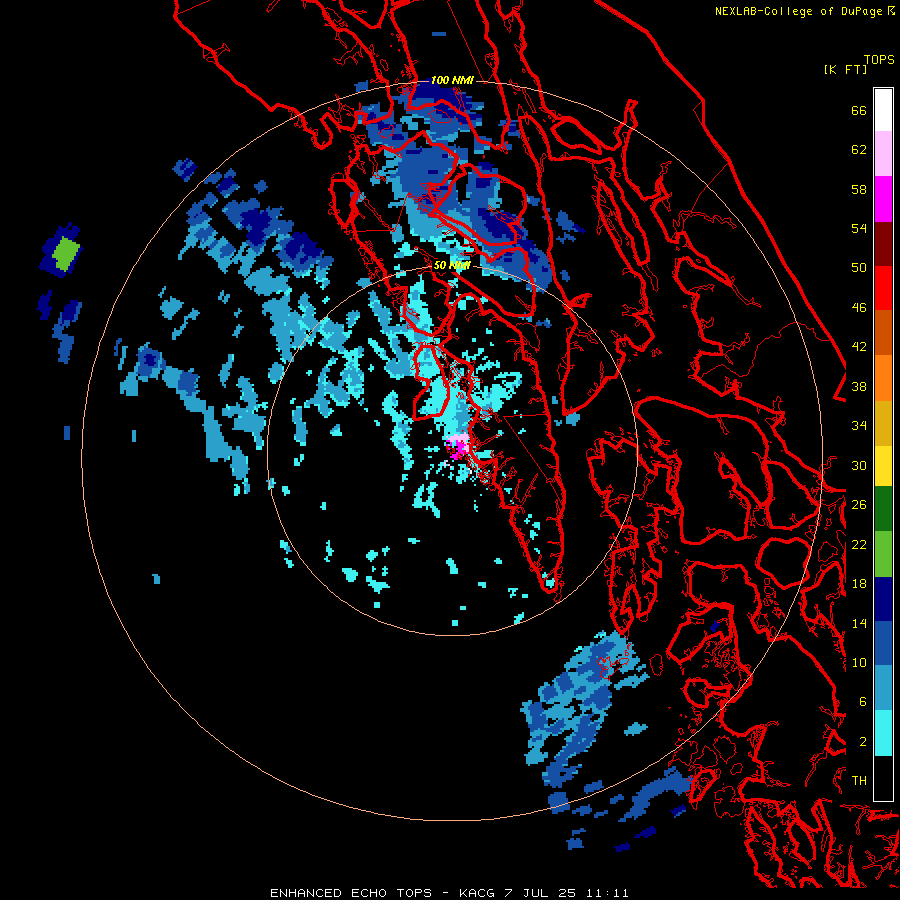Click the "54" legend value
This screenshot has height=900, width=900.
[859, 228]
